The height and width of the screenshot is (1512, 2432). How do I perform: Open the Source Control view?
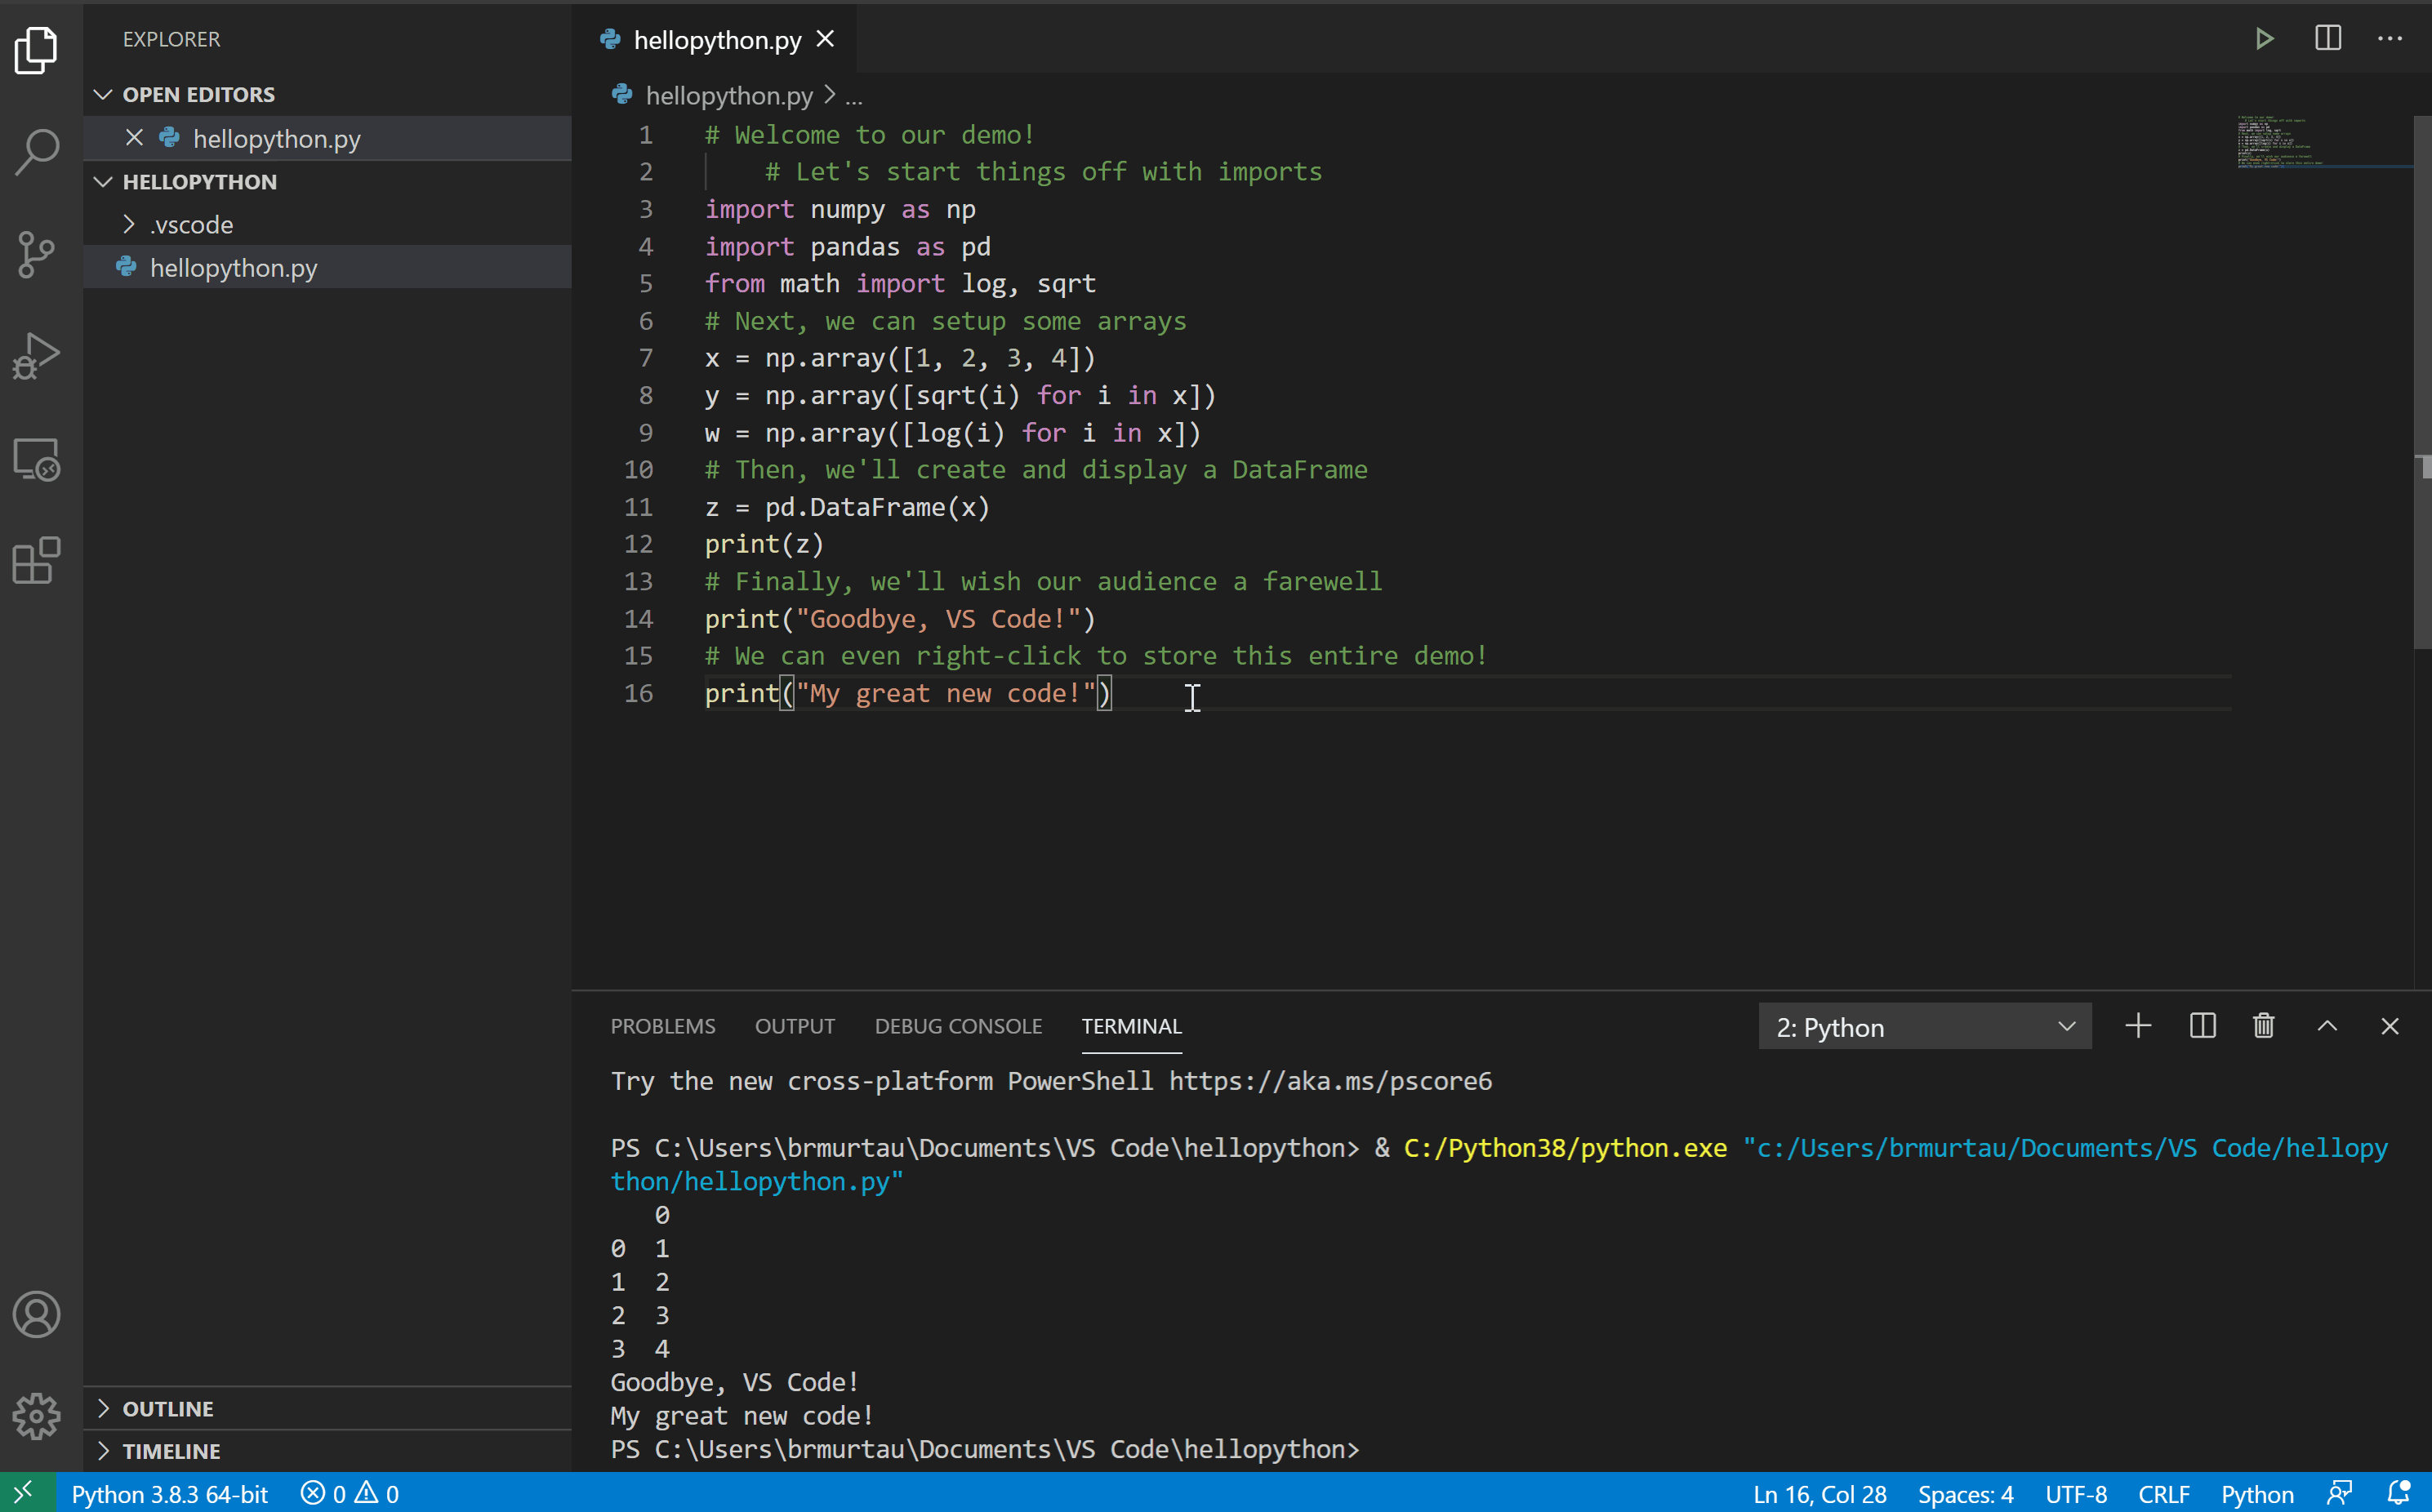tap(38, 255)
